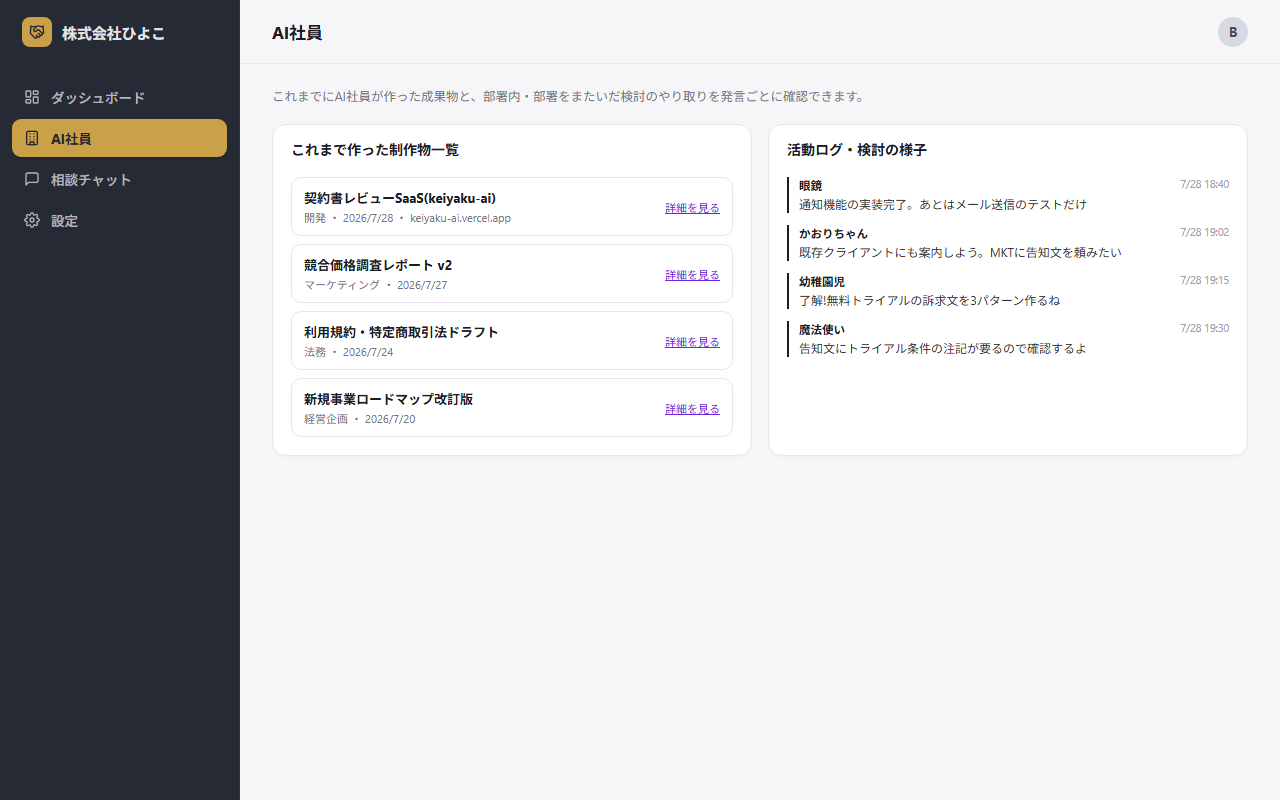Select the log entry from かおりちゃん
Image resolution: width=1280 pixels, height=800 pixels.
1008,243
